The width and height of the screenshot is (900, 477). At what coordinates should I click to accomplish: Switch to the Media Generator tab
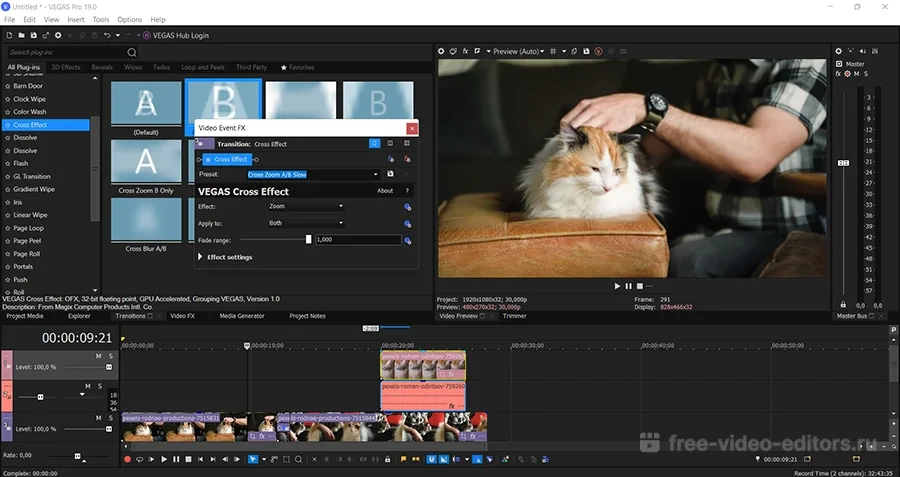(242, 316)
